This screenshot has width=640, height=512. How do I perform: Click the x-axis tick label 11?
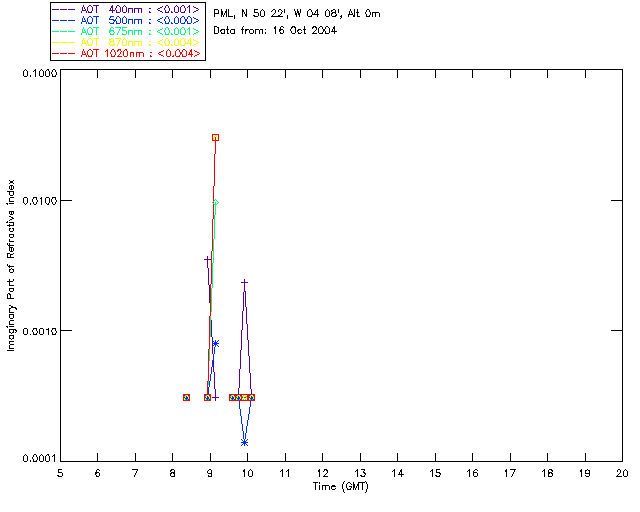coord(285,473)
